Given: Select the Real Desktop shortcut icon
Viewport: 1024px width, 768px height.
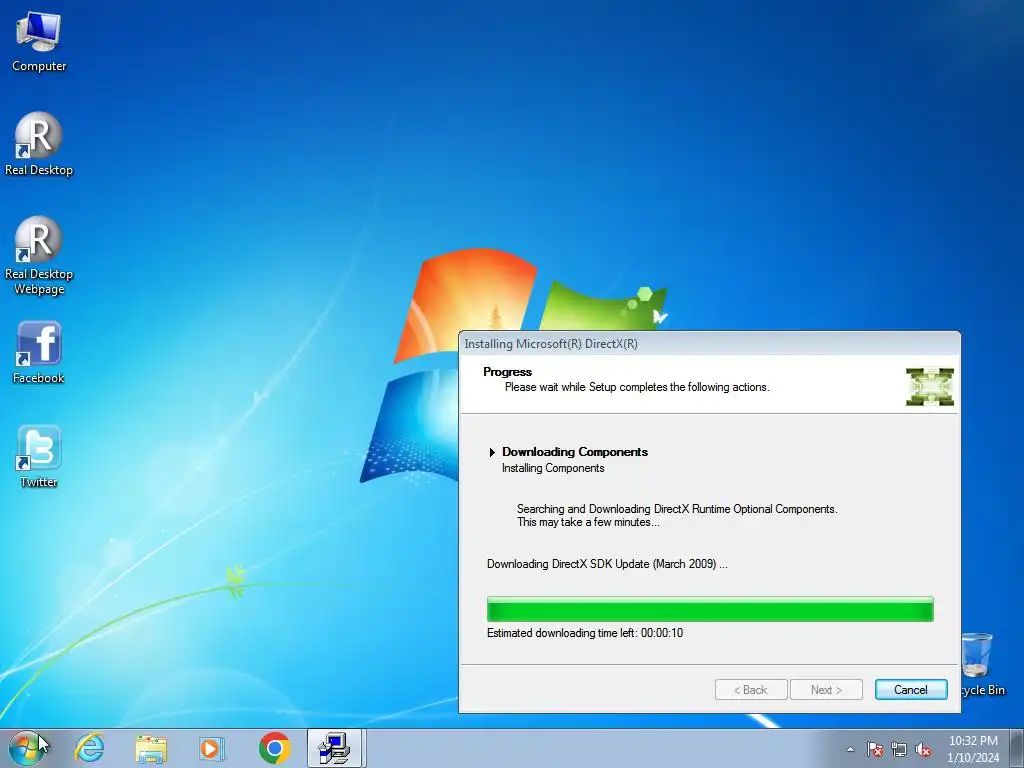Looking at the screenshot, I should point(39,144).
